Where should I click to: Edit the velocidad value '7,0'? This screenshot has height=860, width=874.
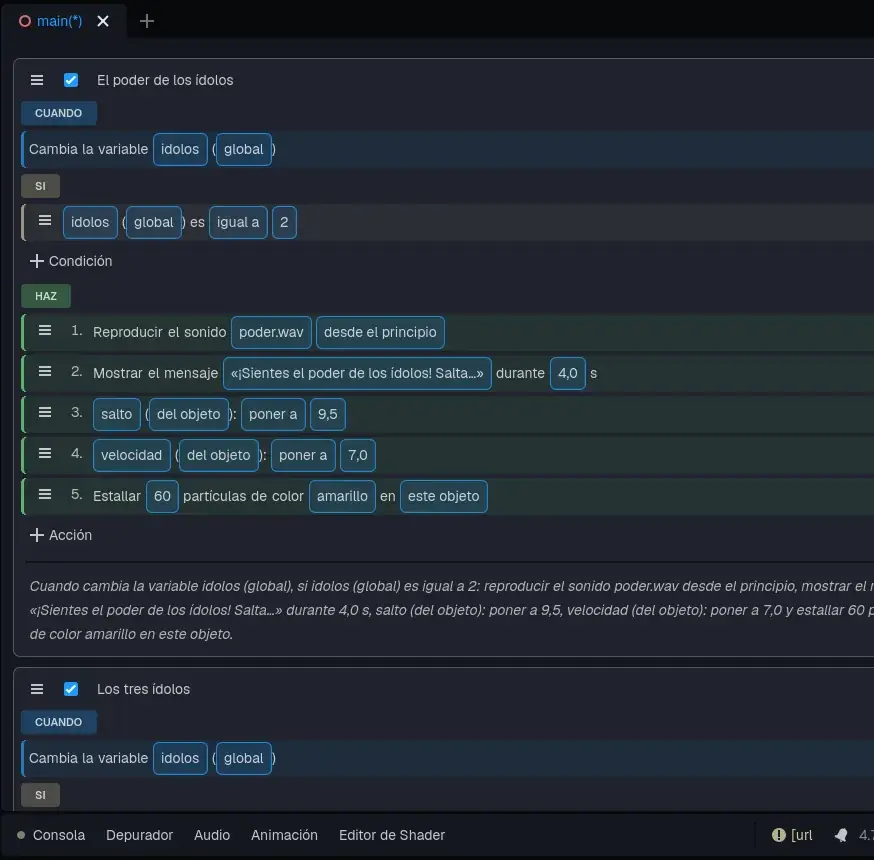(x=358, y=455)
